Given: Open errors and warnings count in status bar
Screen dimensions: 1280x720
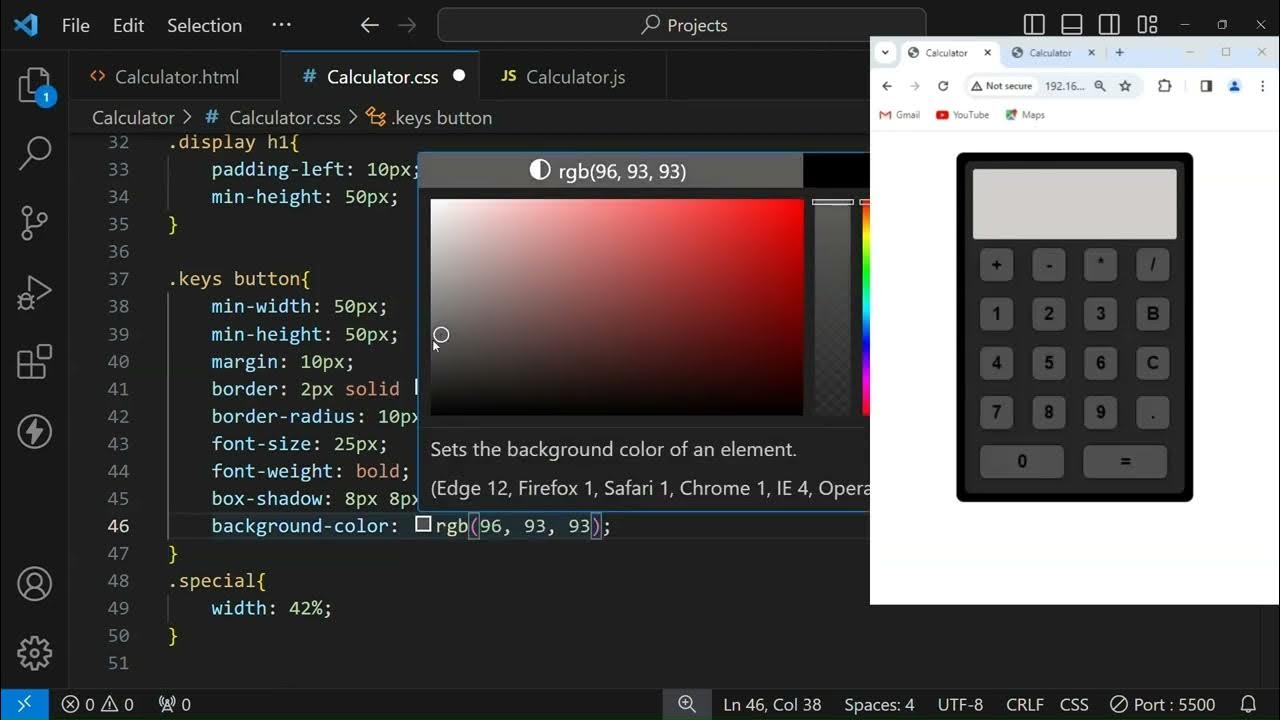Looking at the screenshot, I should click(x=98, y=704).
